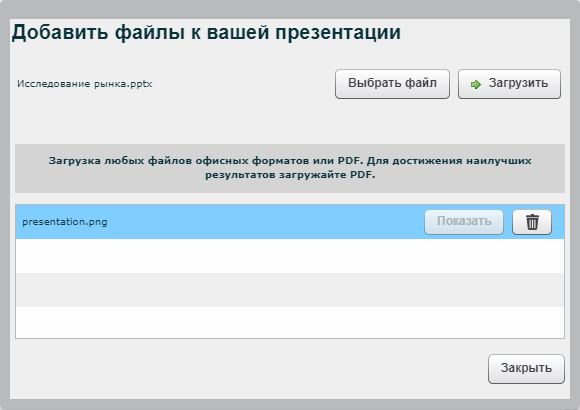Select the empty gray row in file list
580x410 pixels.
pyautogui.click(x=290, y=290)
